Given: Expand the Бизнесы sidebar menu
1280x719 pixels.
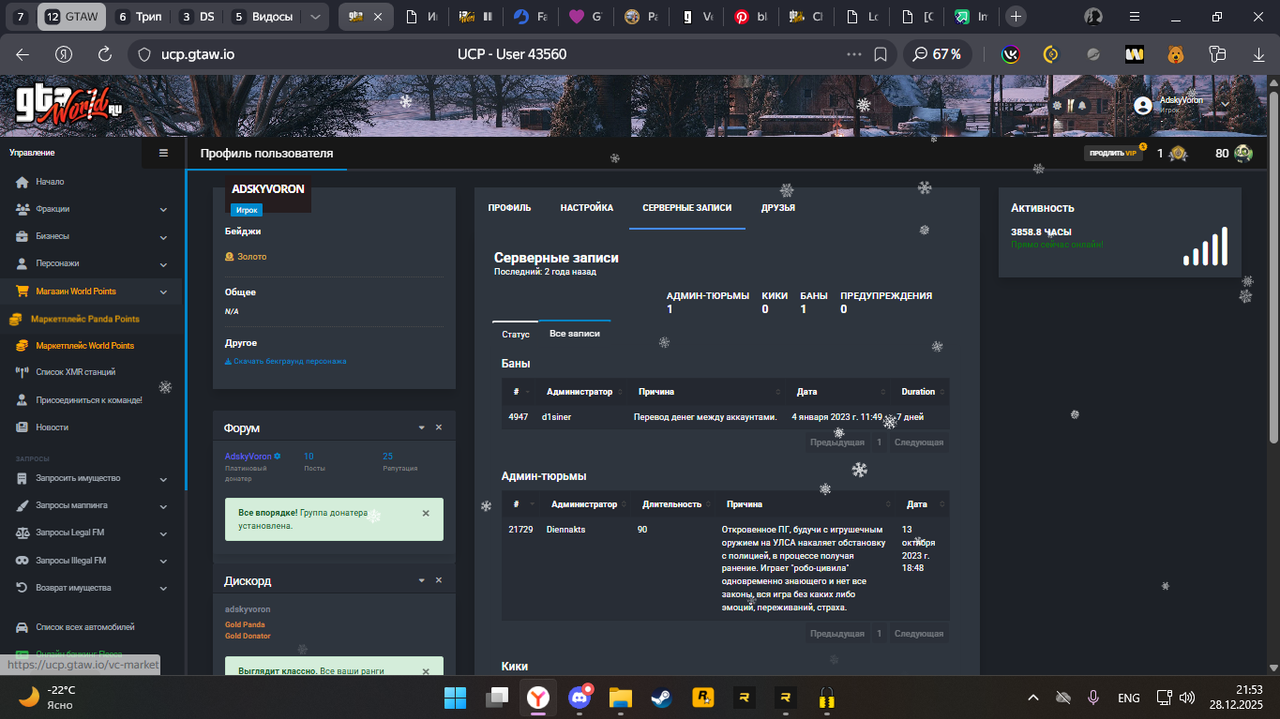Looking at the screenshot, I should click(92, 236).
